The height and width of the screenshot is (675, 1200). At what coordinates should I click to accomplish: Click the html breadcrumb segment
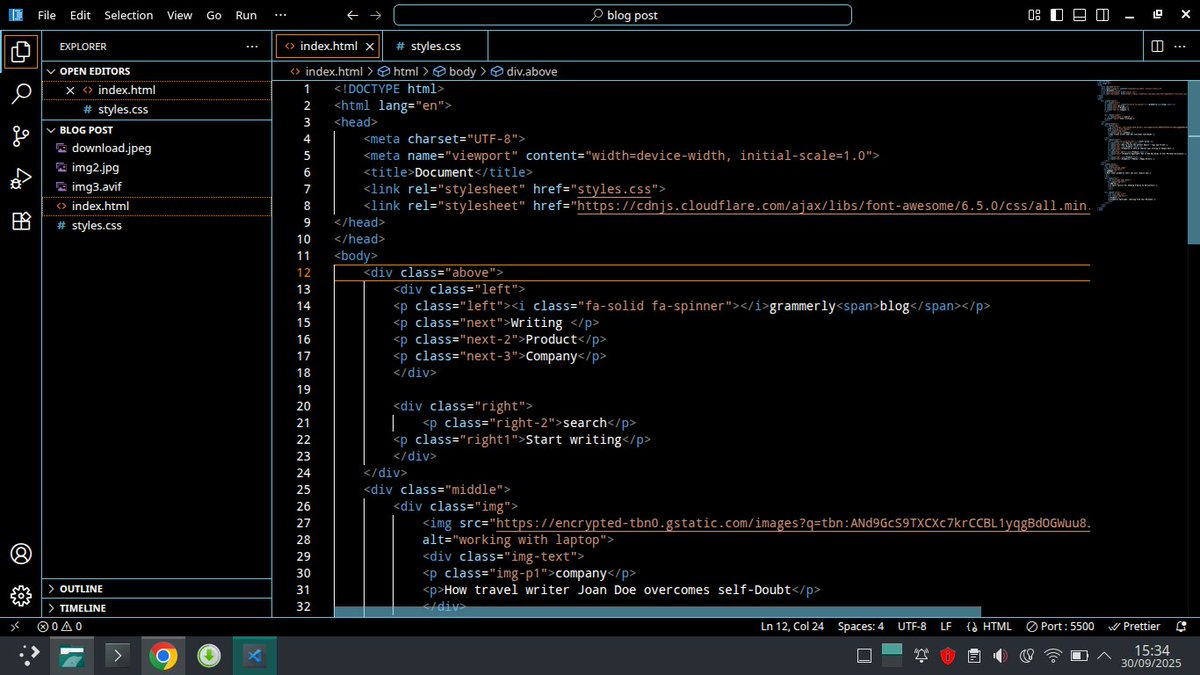(x=398, y=71)
